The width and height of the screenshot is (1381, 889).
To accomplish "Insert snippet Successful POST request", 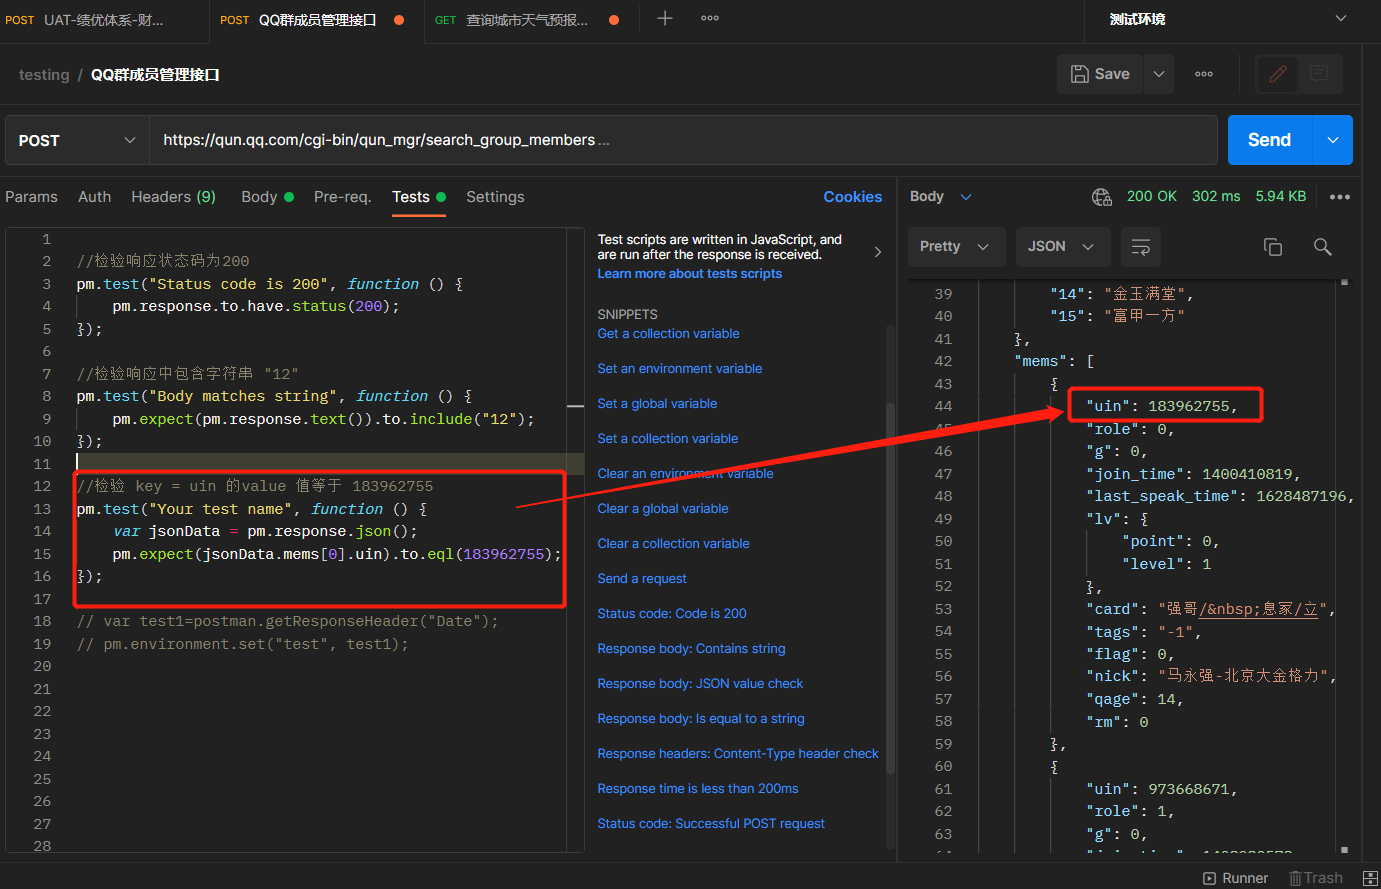I will pyautogui.click(x=711, y=824).
